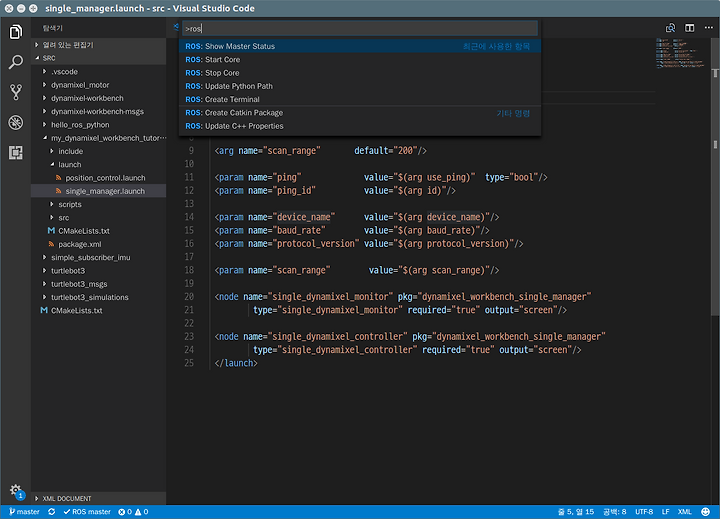Image resolution: width=720 pixels, height=519 pixels.
Task: Open the root-level CMakeLists.txt at tree bottom
Action: pyautogui.click(x=98, y=310)
